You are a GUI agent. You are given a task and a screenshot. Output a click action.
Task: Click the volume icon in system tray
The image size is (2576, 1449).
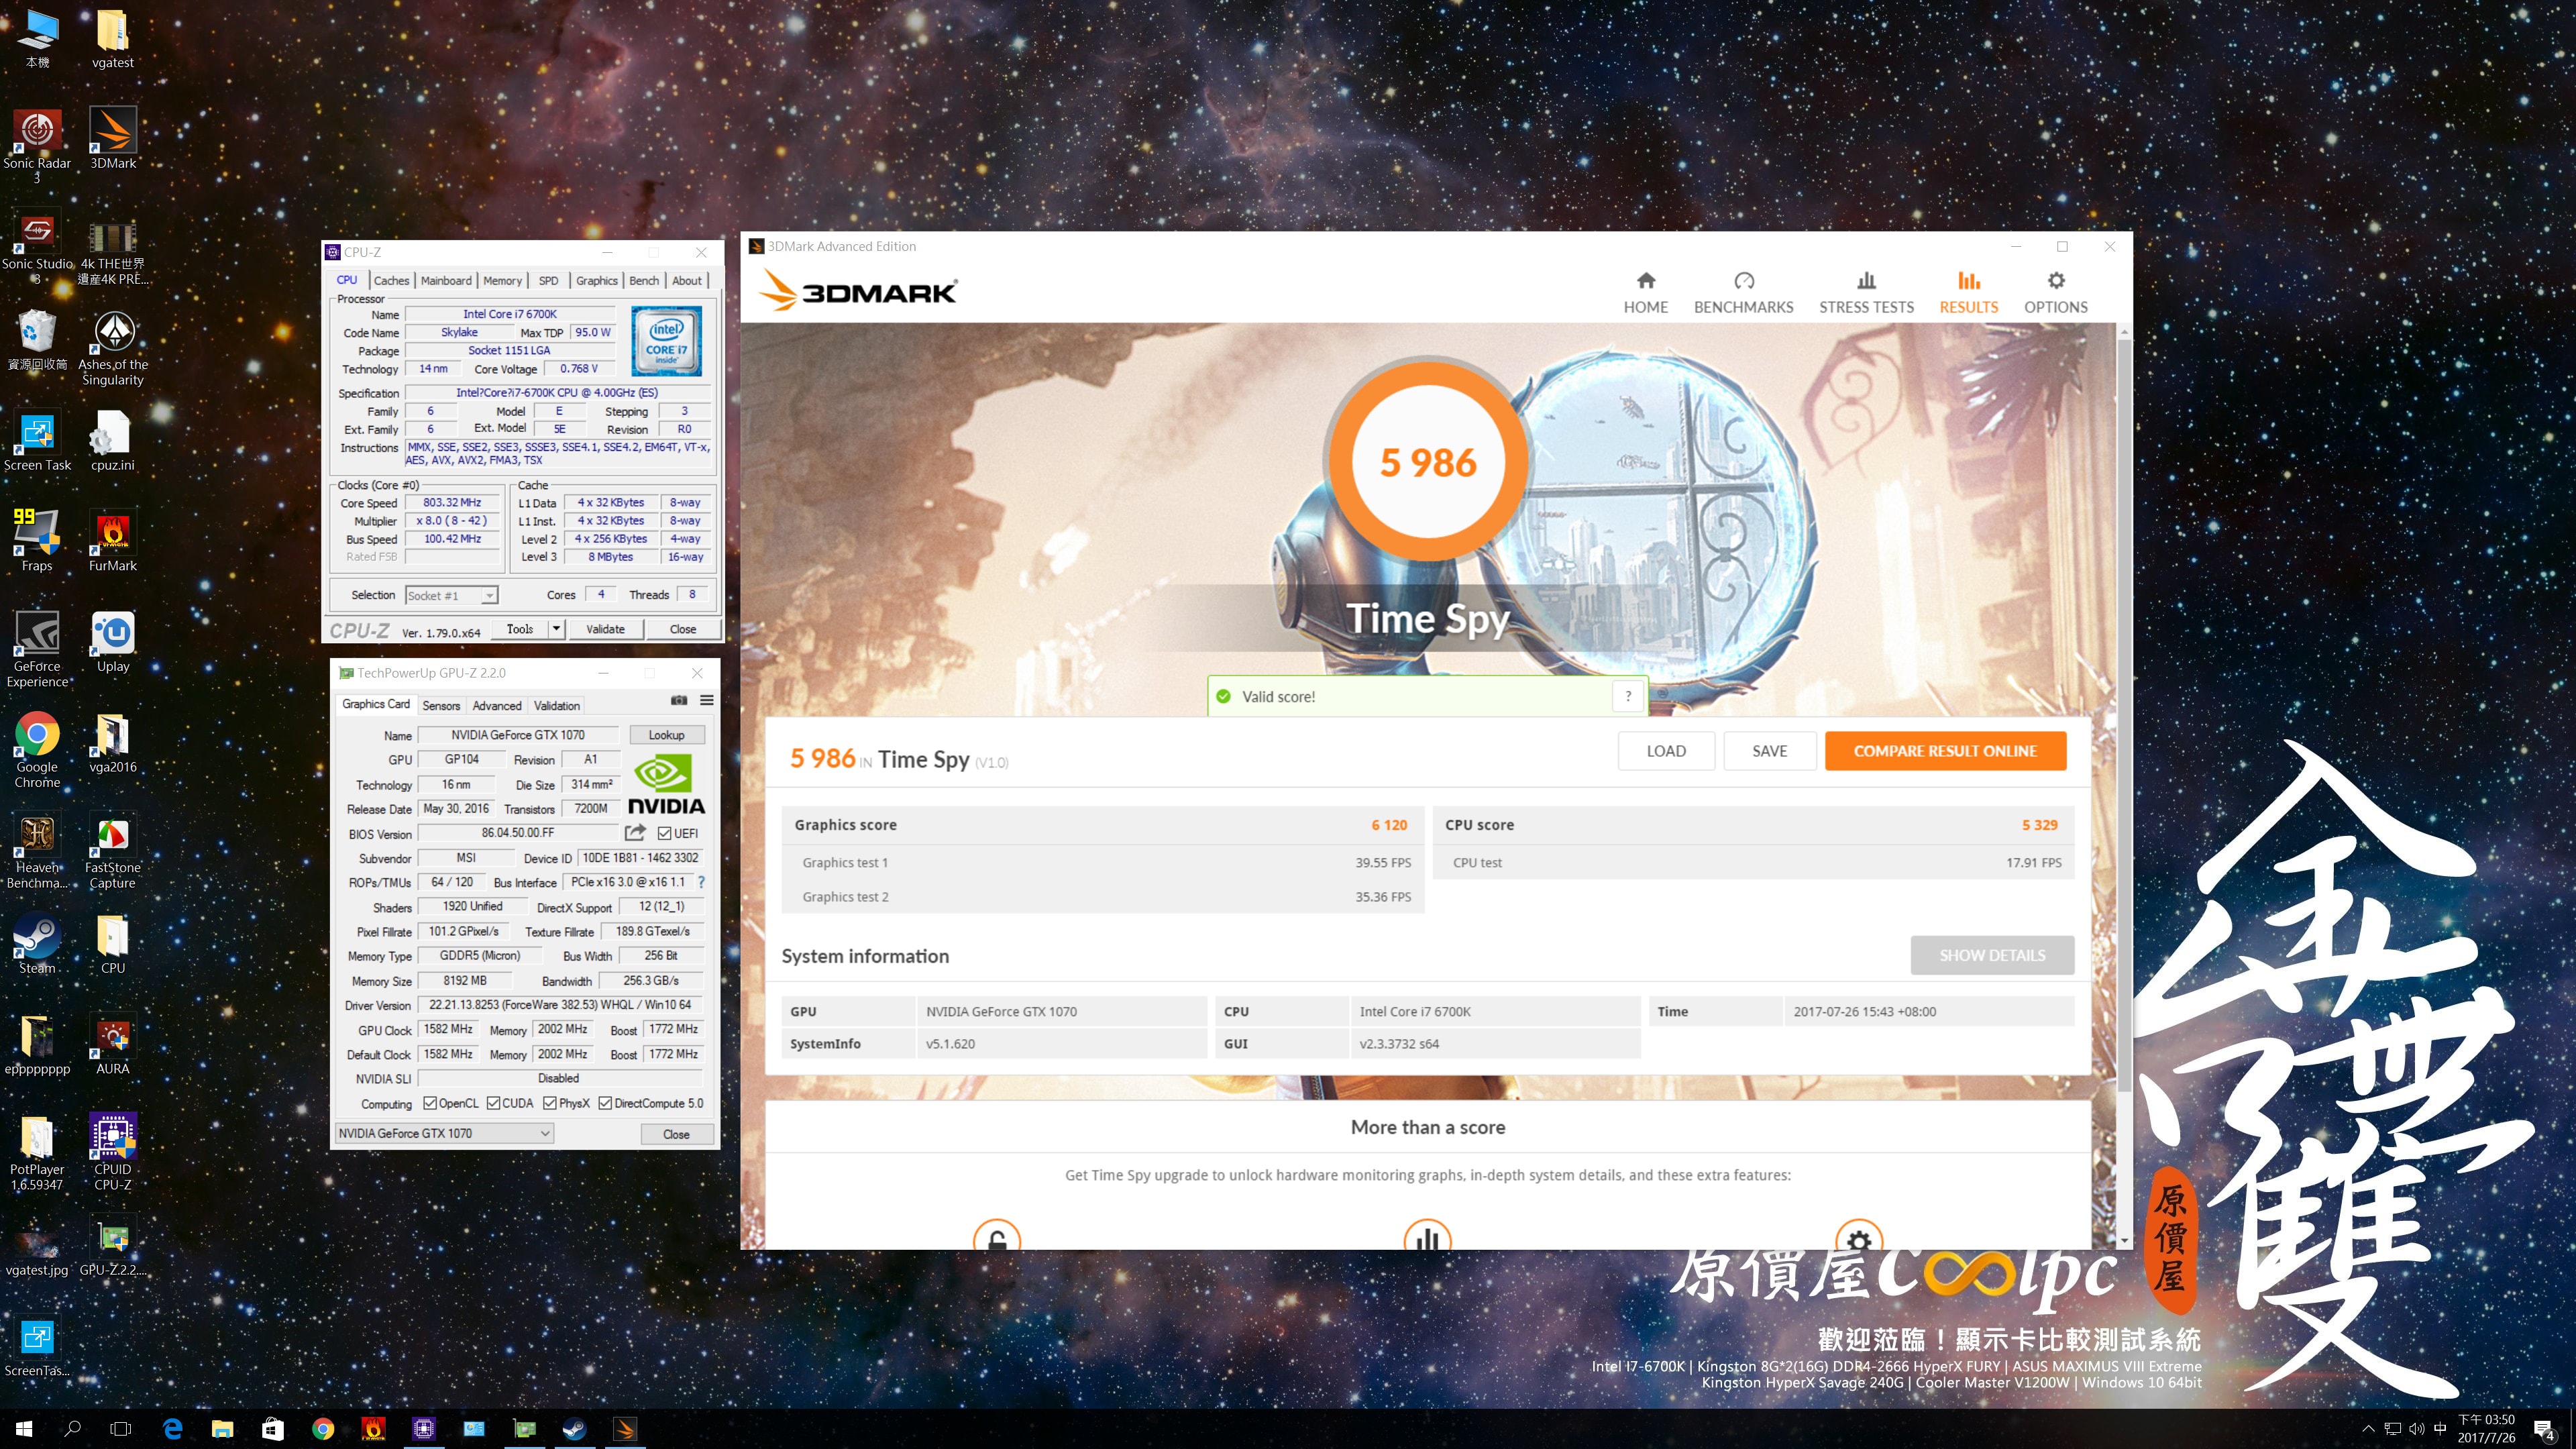[2416, 1429]
